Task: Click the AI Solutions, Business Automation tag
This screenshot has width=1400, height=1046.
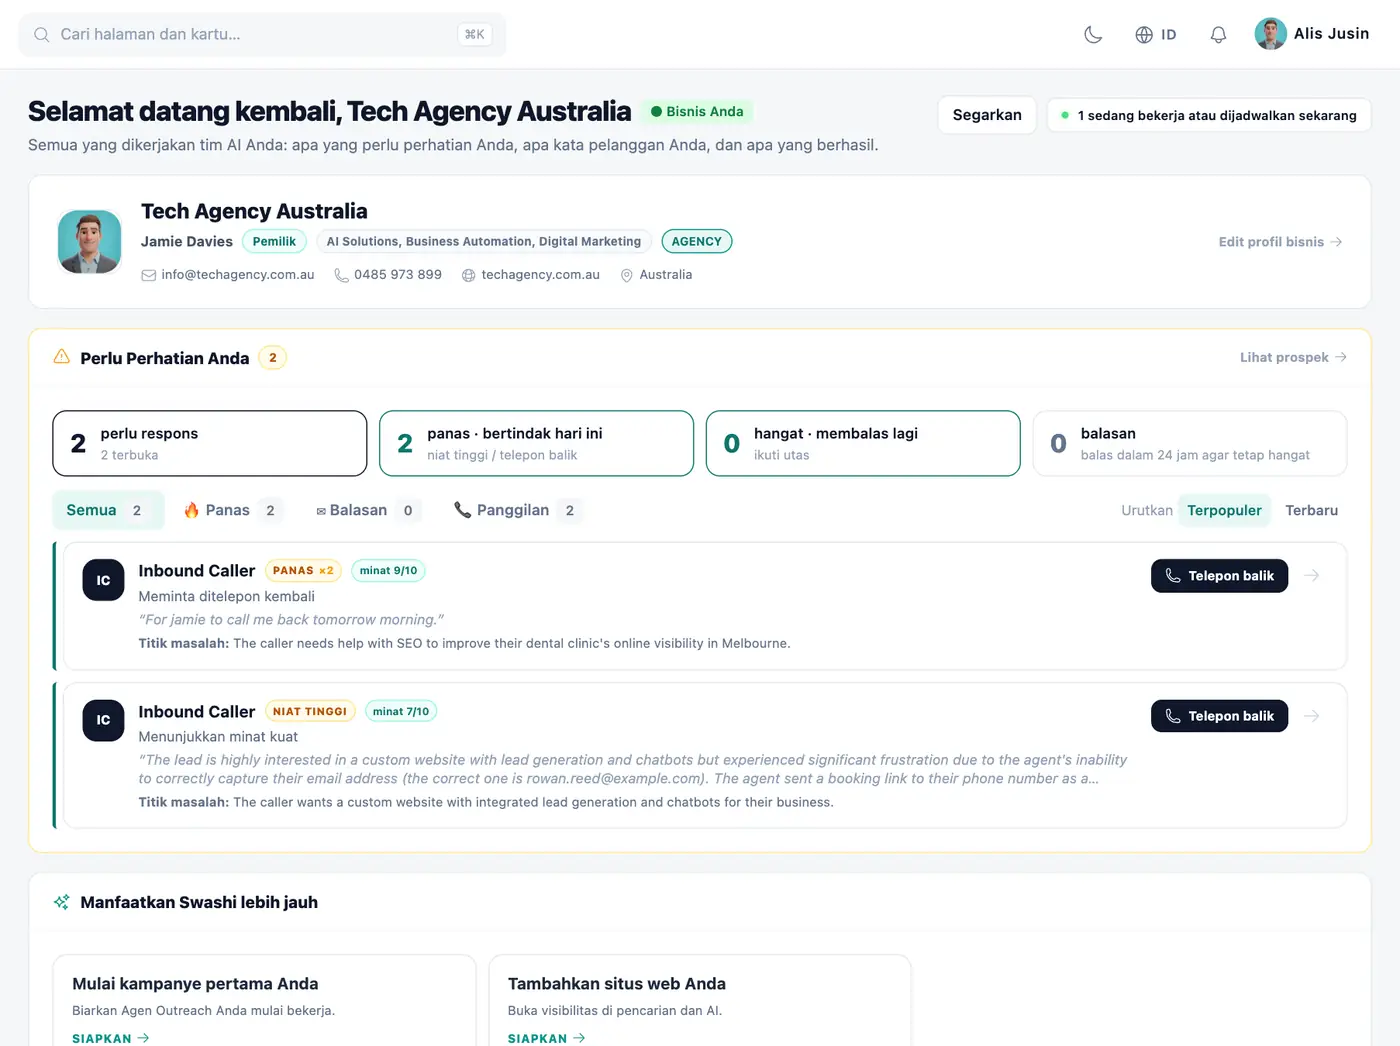Action: 484,241
